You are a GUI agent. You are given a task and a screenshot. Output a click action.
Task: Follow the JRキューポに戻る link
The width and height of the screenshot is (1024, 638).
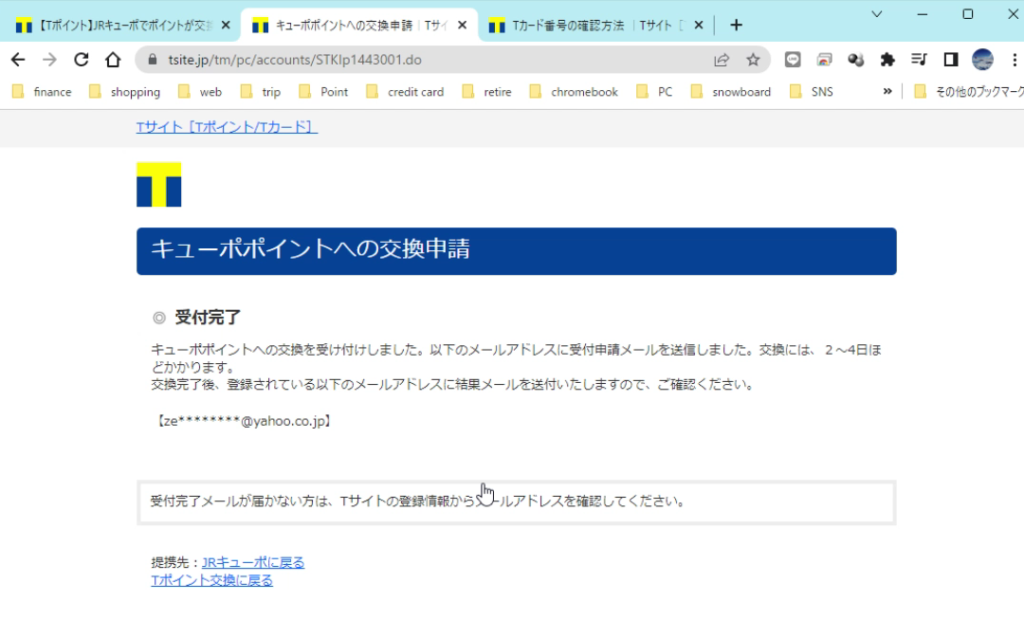click(x=253, y=562)
